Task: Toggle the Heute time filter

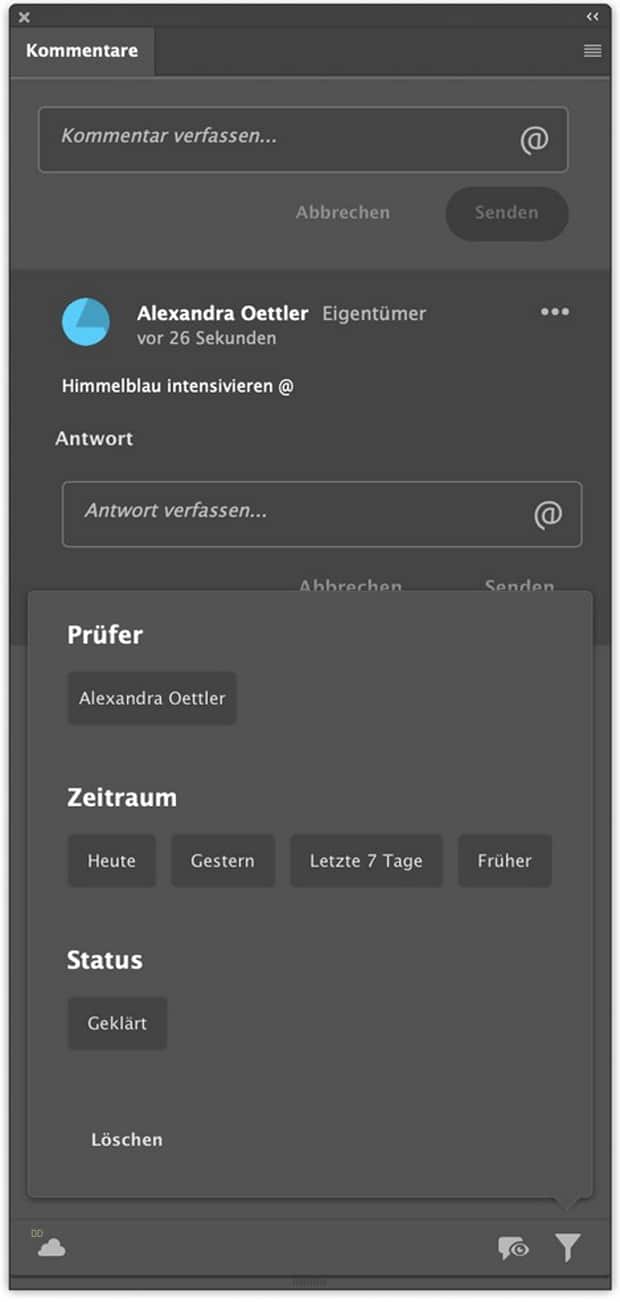Action: (x=112, y=861)
